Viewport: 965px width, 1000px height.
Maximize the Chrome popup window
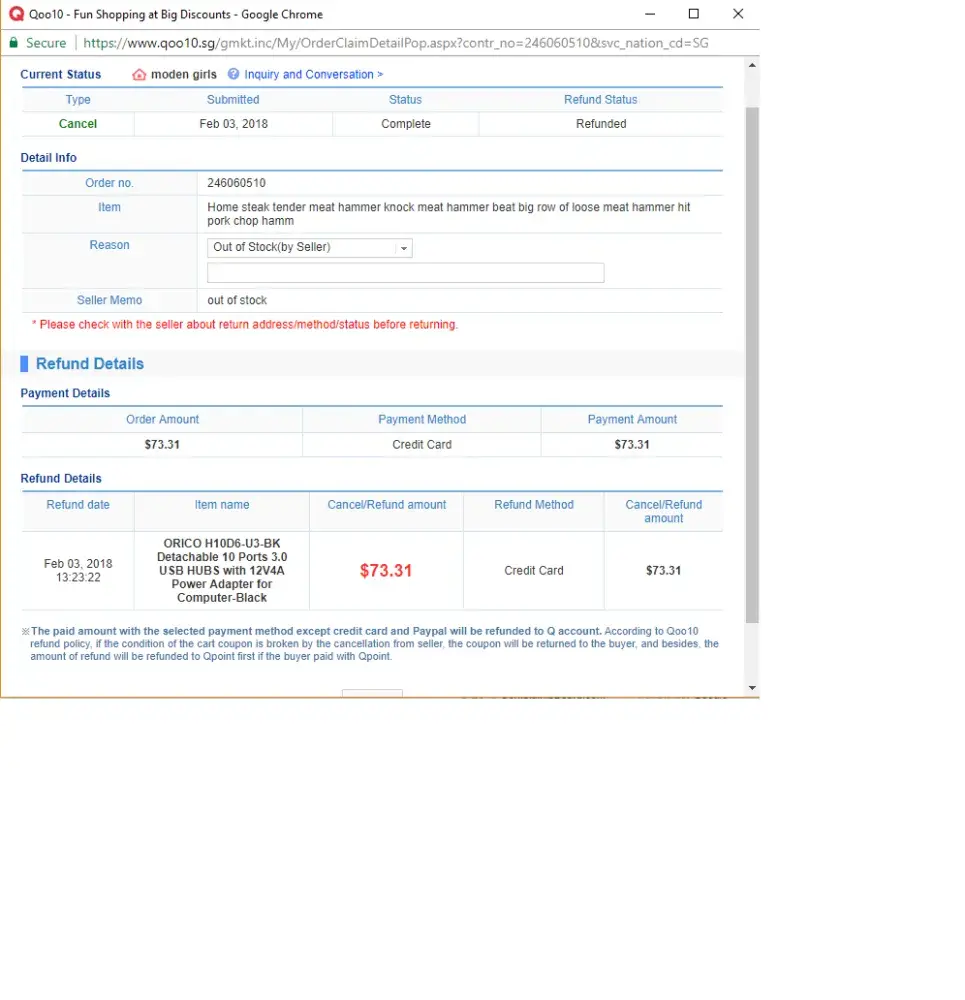click(x=694, y=13)
